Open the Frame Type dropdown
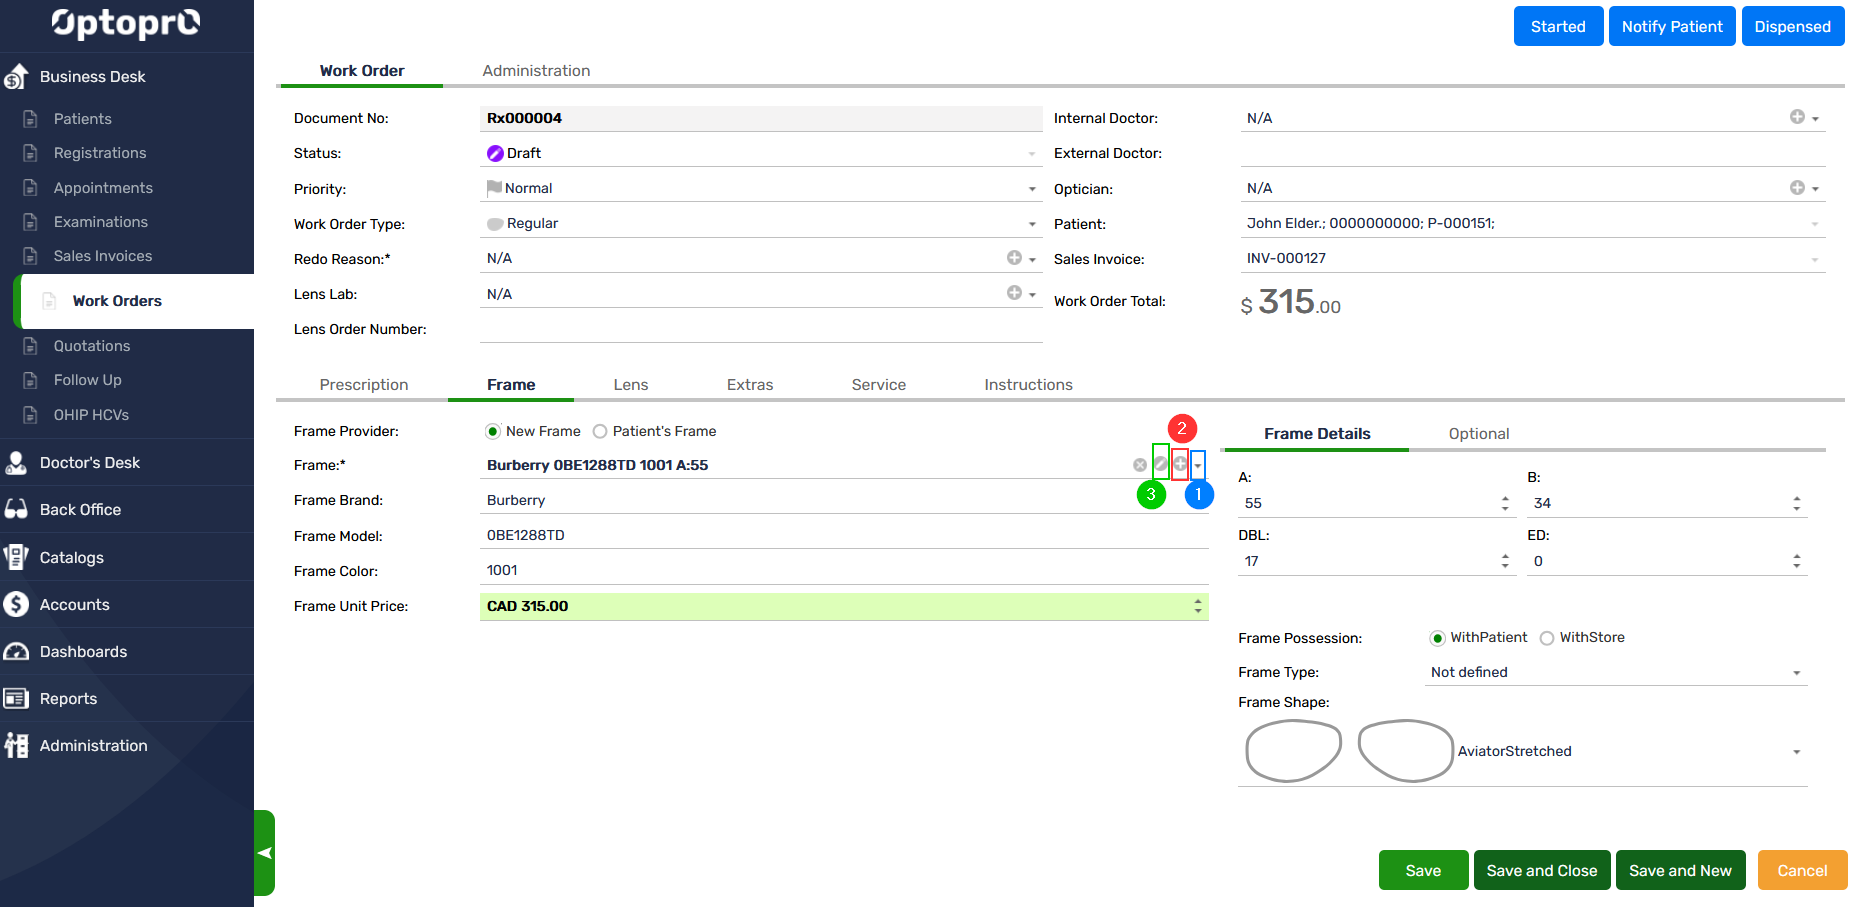This screenshot has width=1860, height=907. (x=1796, y=673)
